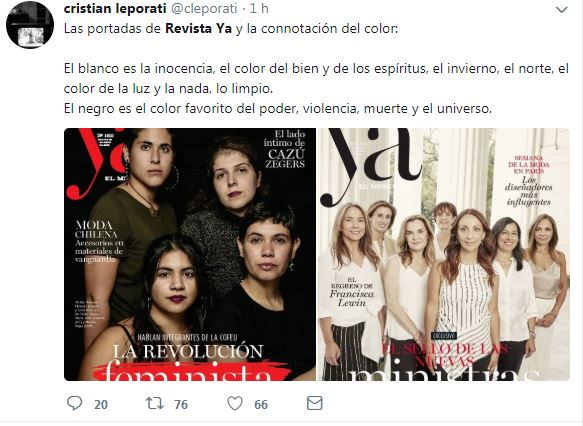
Task: Open the black feminista magazine cover image
Action: click(x=190, y=254)
